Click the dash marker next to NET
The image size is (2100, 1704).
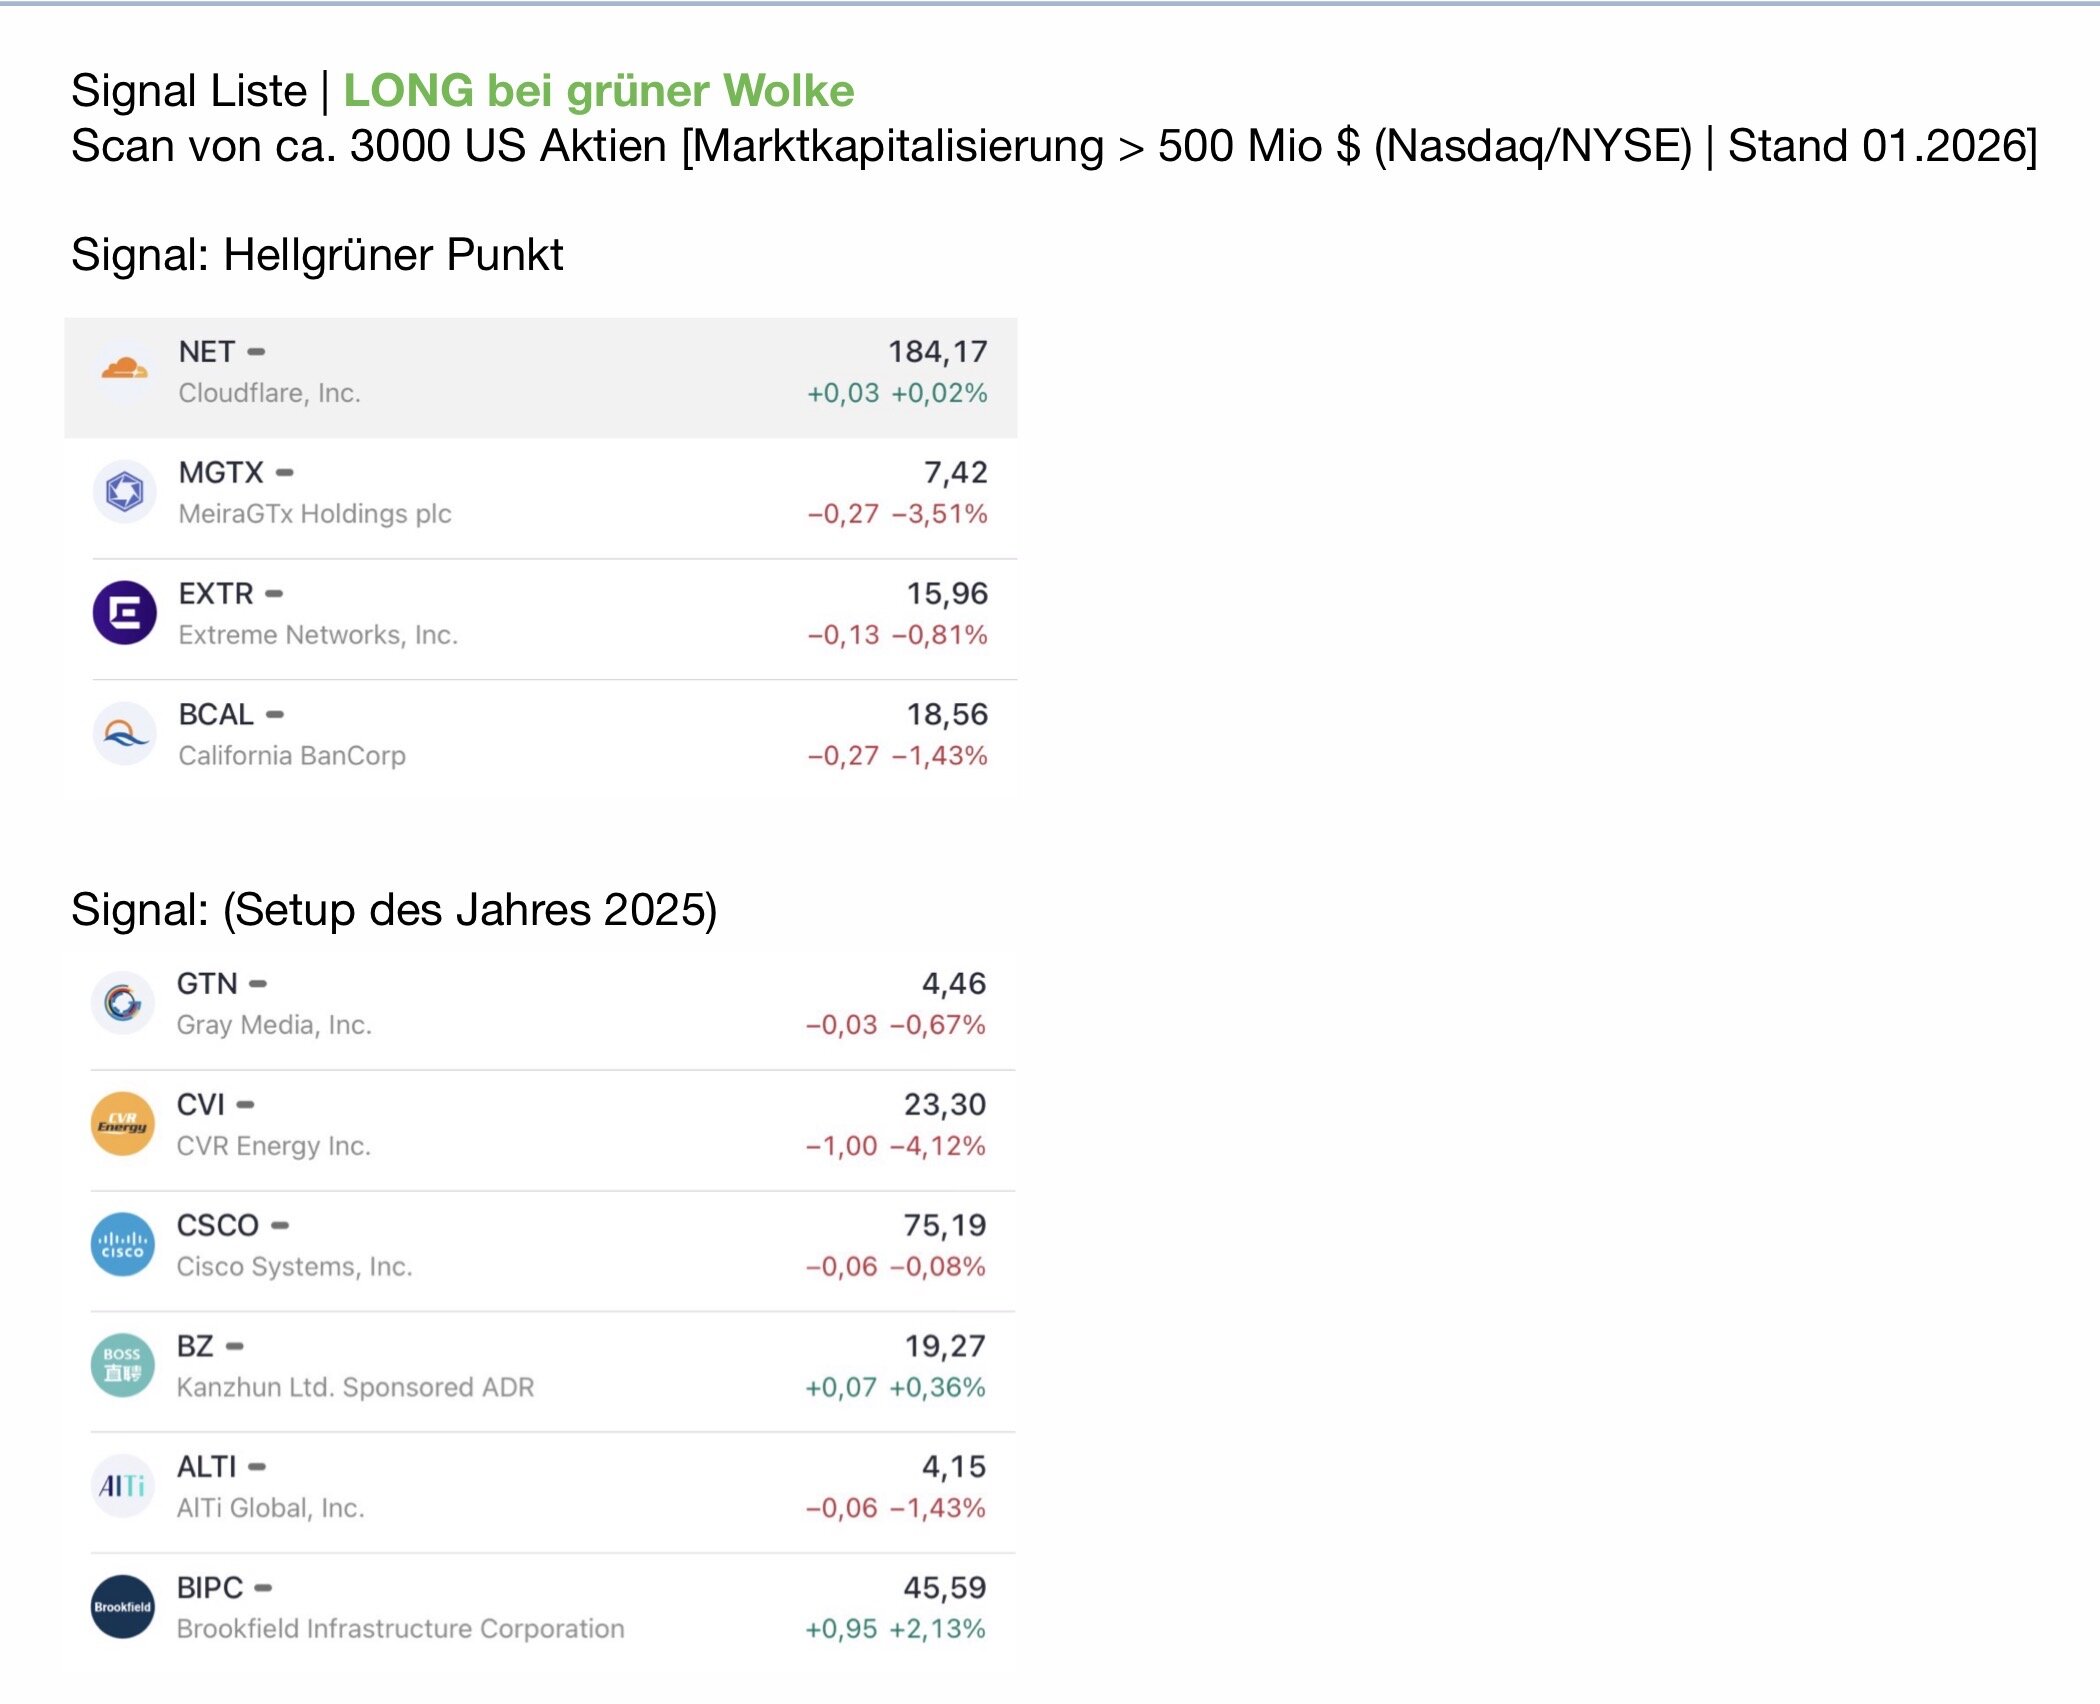coord(256,352)
